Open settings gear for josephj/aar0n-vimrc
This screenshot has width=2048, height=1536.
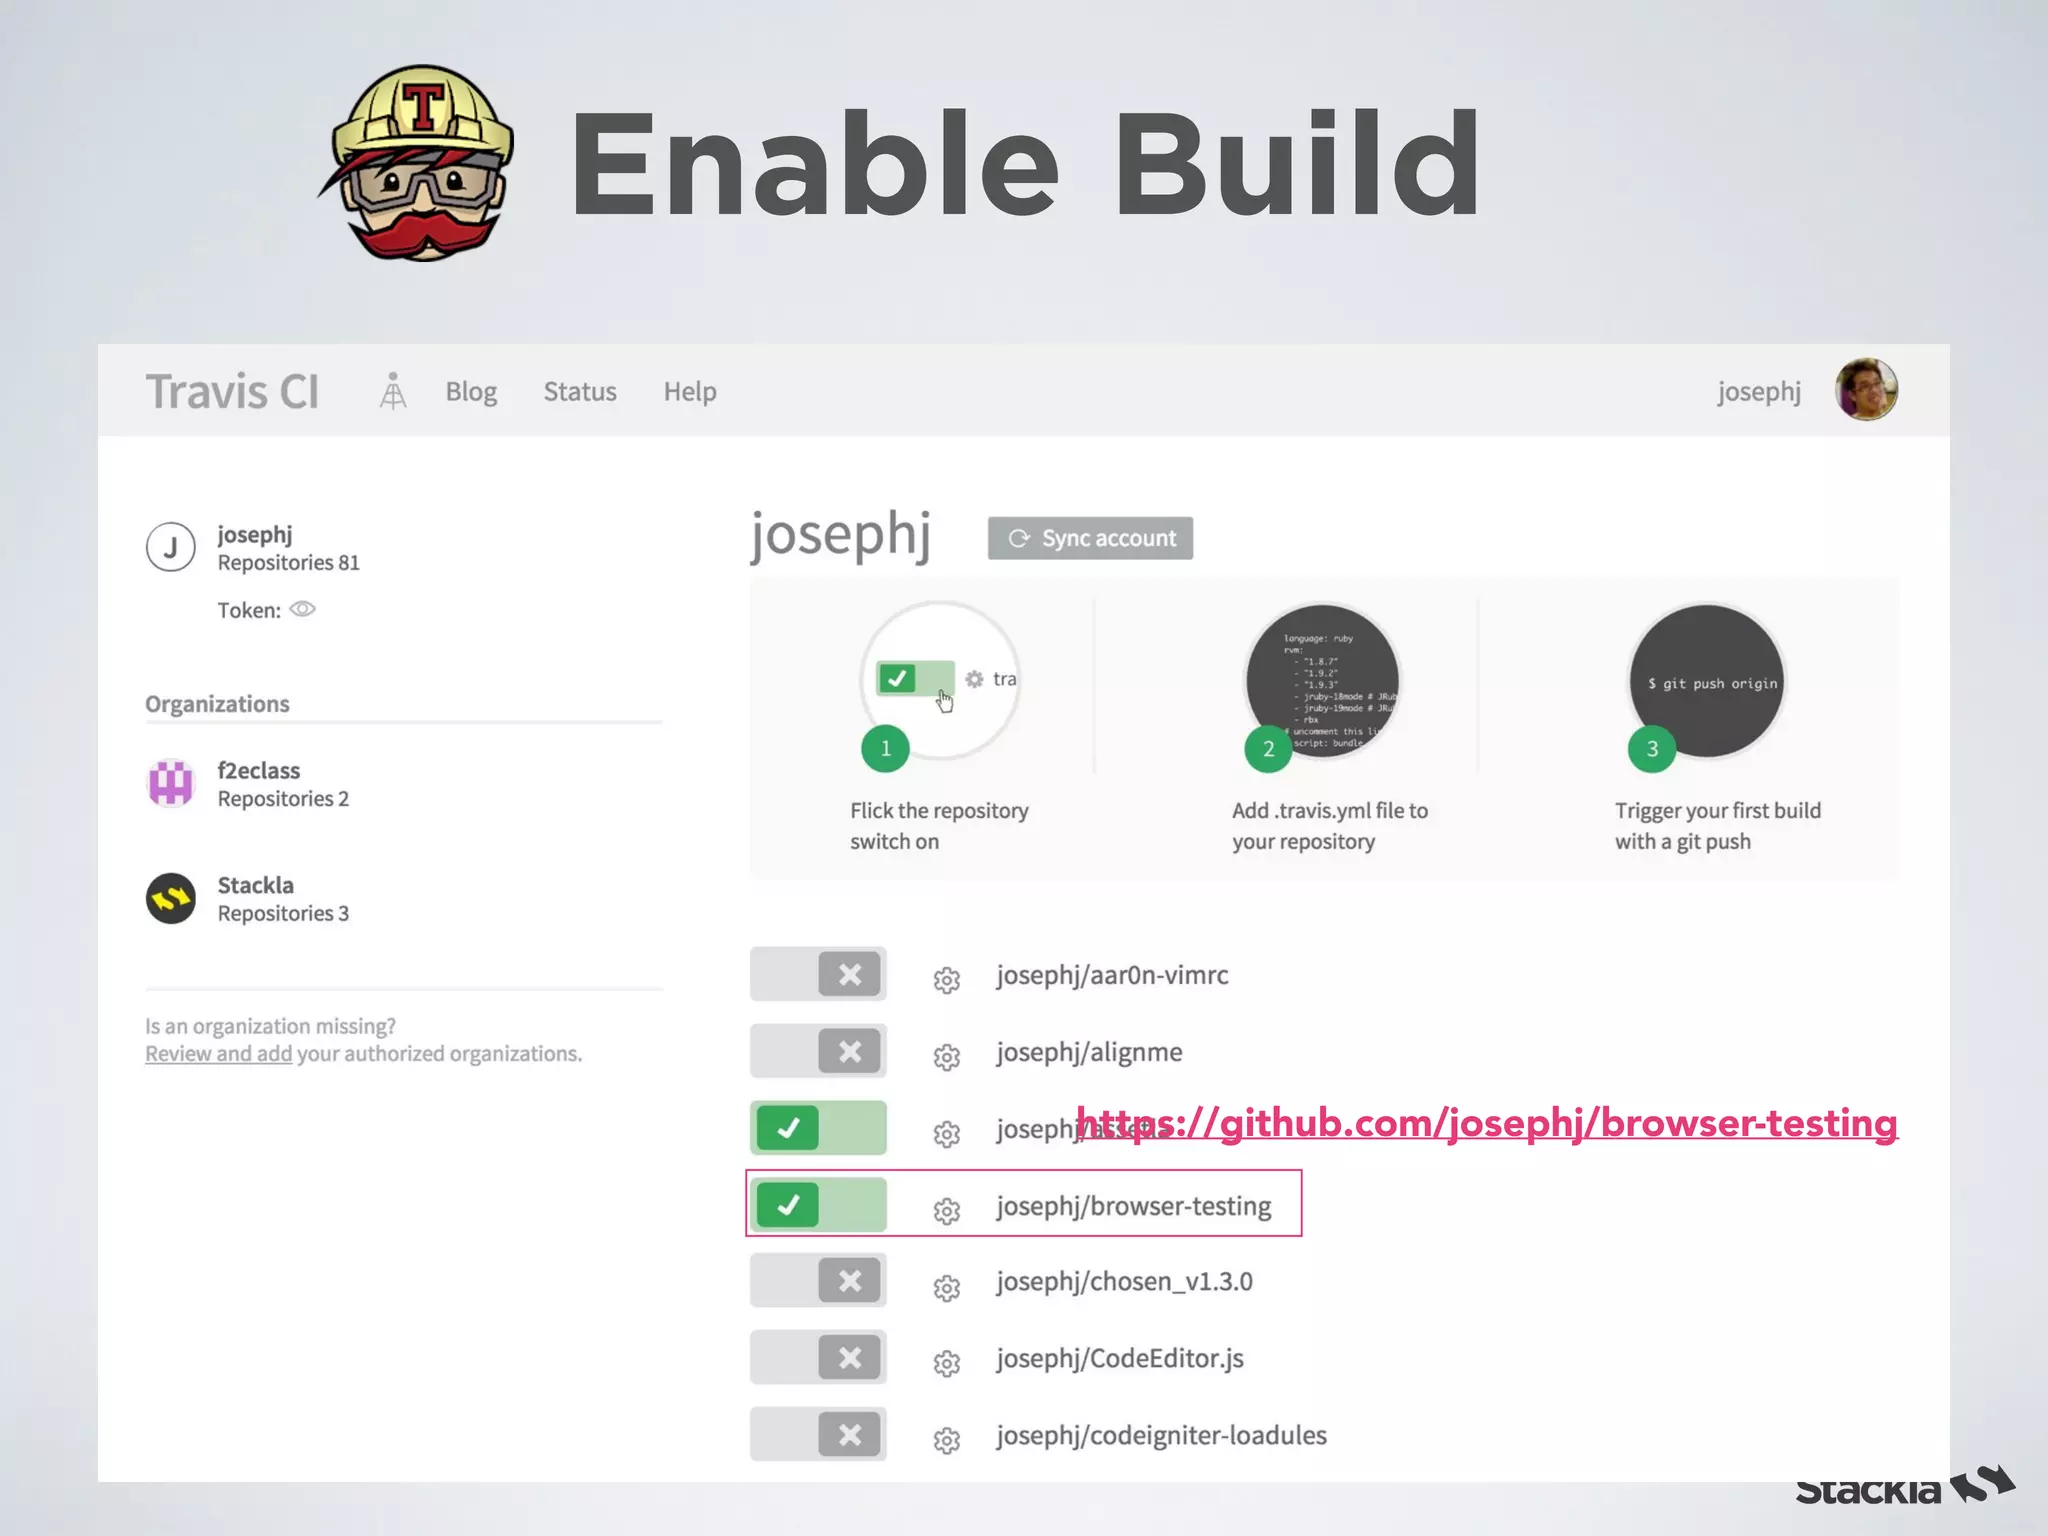pyautogui.click(x=947, y=980)
